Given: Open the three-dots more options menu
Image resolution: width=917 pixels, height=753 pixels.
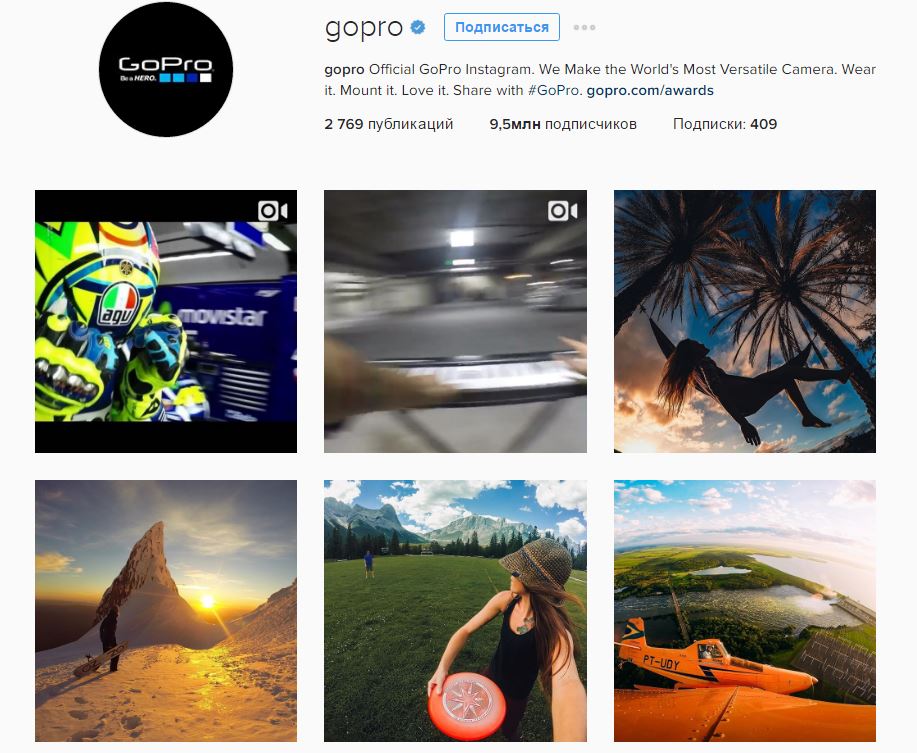Looking at the screenshot, I should [x=584, y=27].
